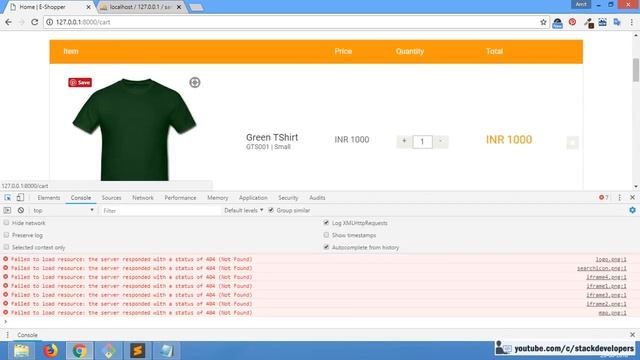Image resolution: width=640 pixels, height=360 pixels.
Task: Open File Explorer from the taskbar
Action: [x=21, y=351]
